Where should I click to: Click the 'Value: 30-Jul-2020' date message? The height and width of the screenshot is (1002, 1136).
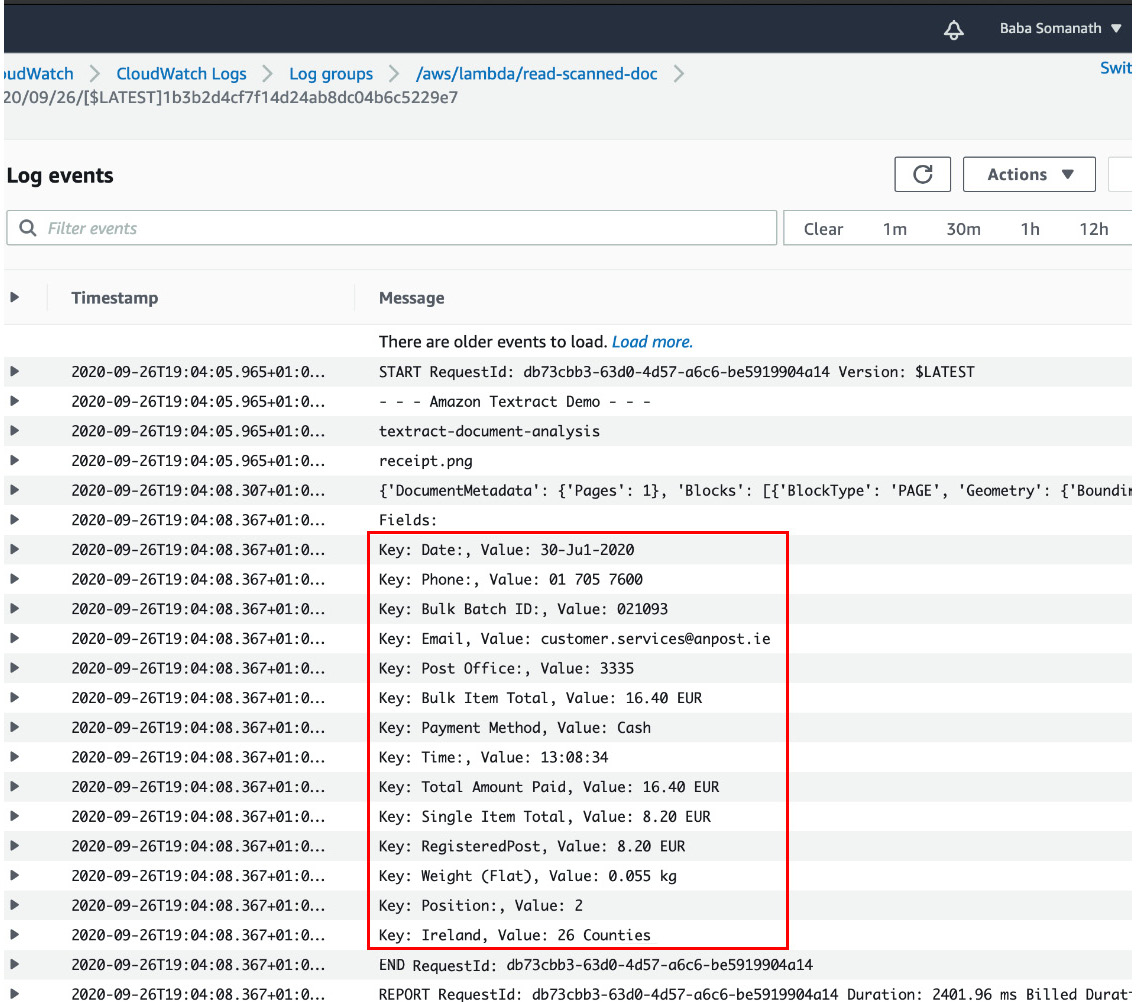click(x=506, y=550)
